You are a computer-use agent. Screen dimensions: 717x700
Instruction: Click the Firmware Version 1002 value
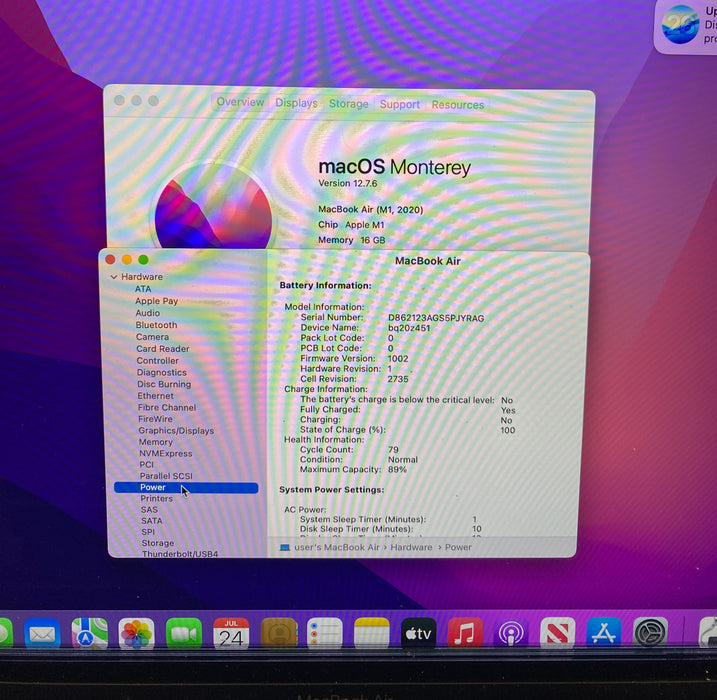(398, 358)
